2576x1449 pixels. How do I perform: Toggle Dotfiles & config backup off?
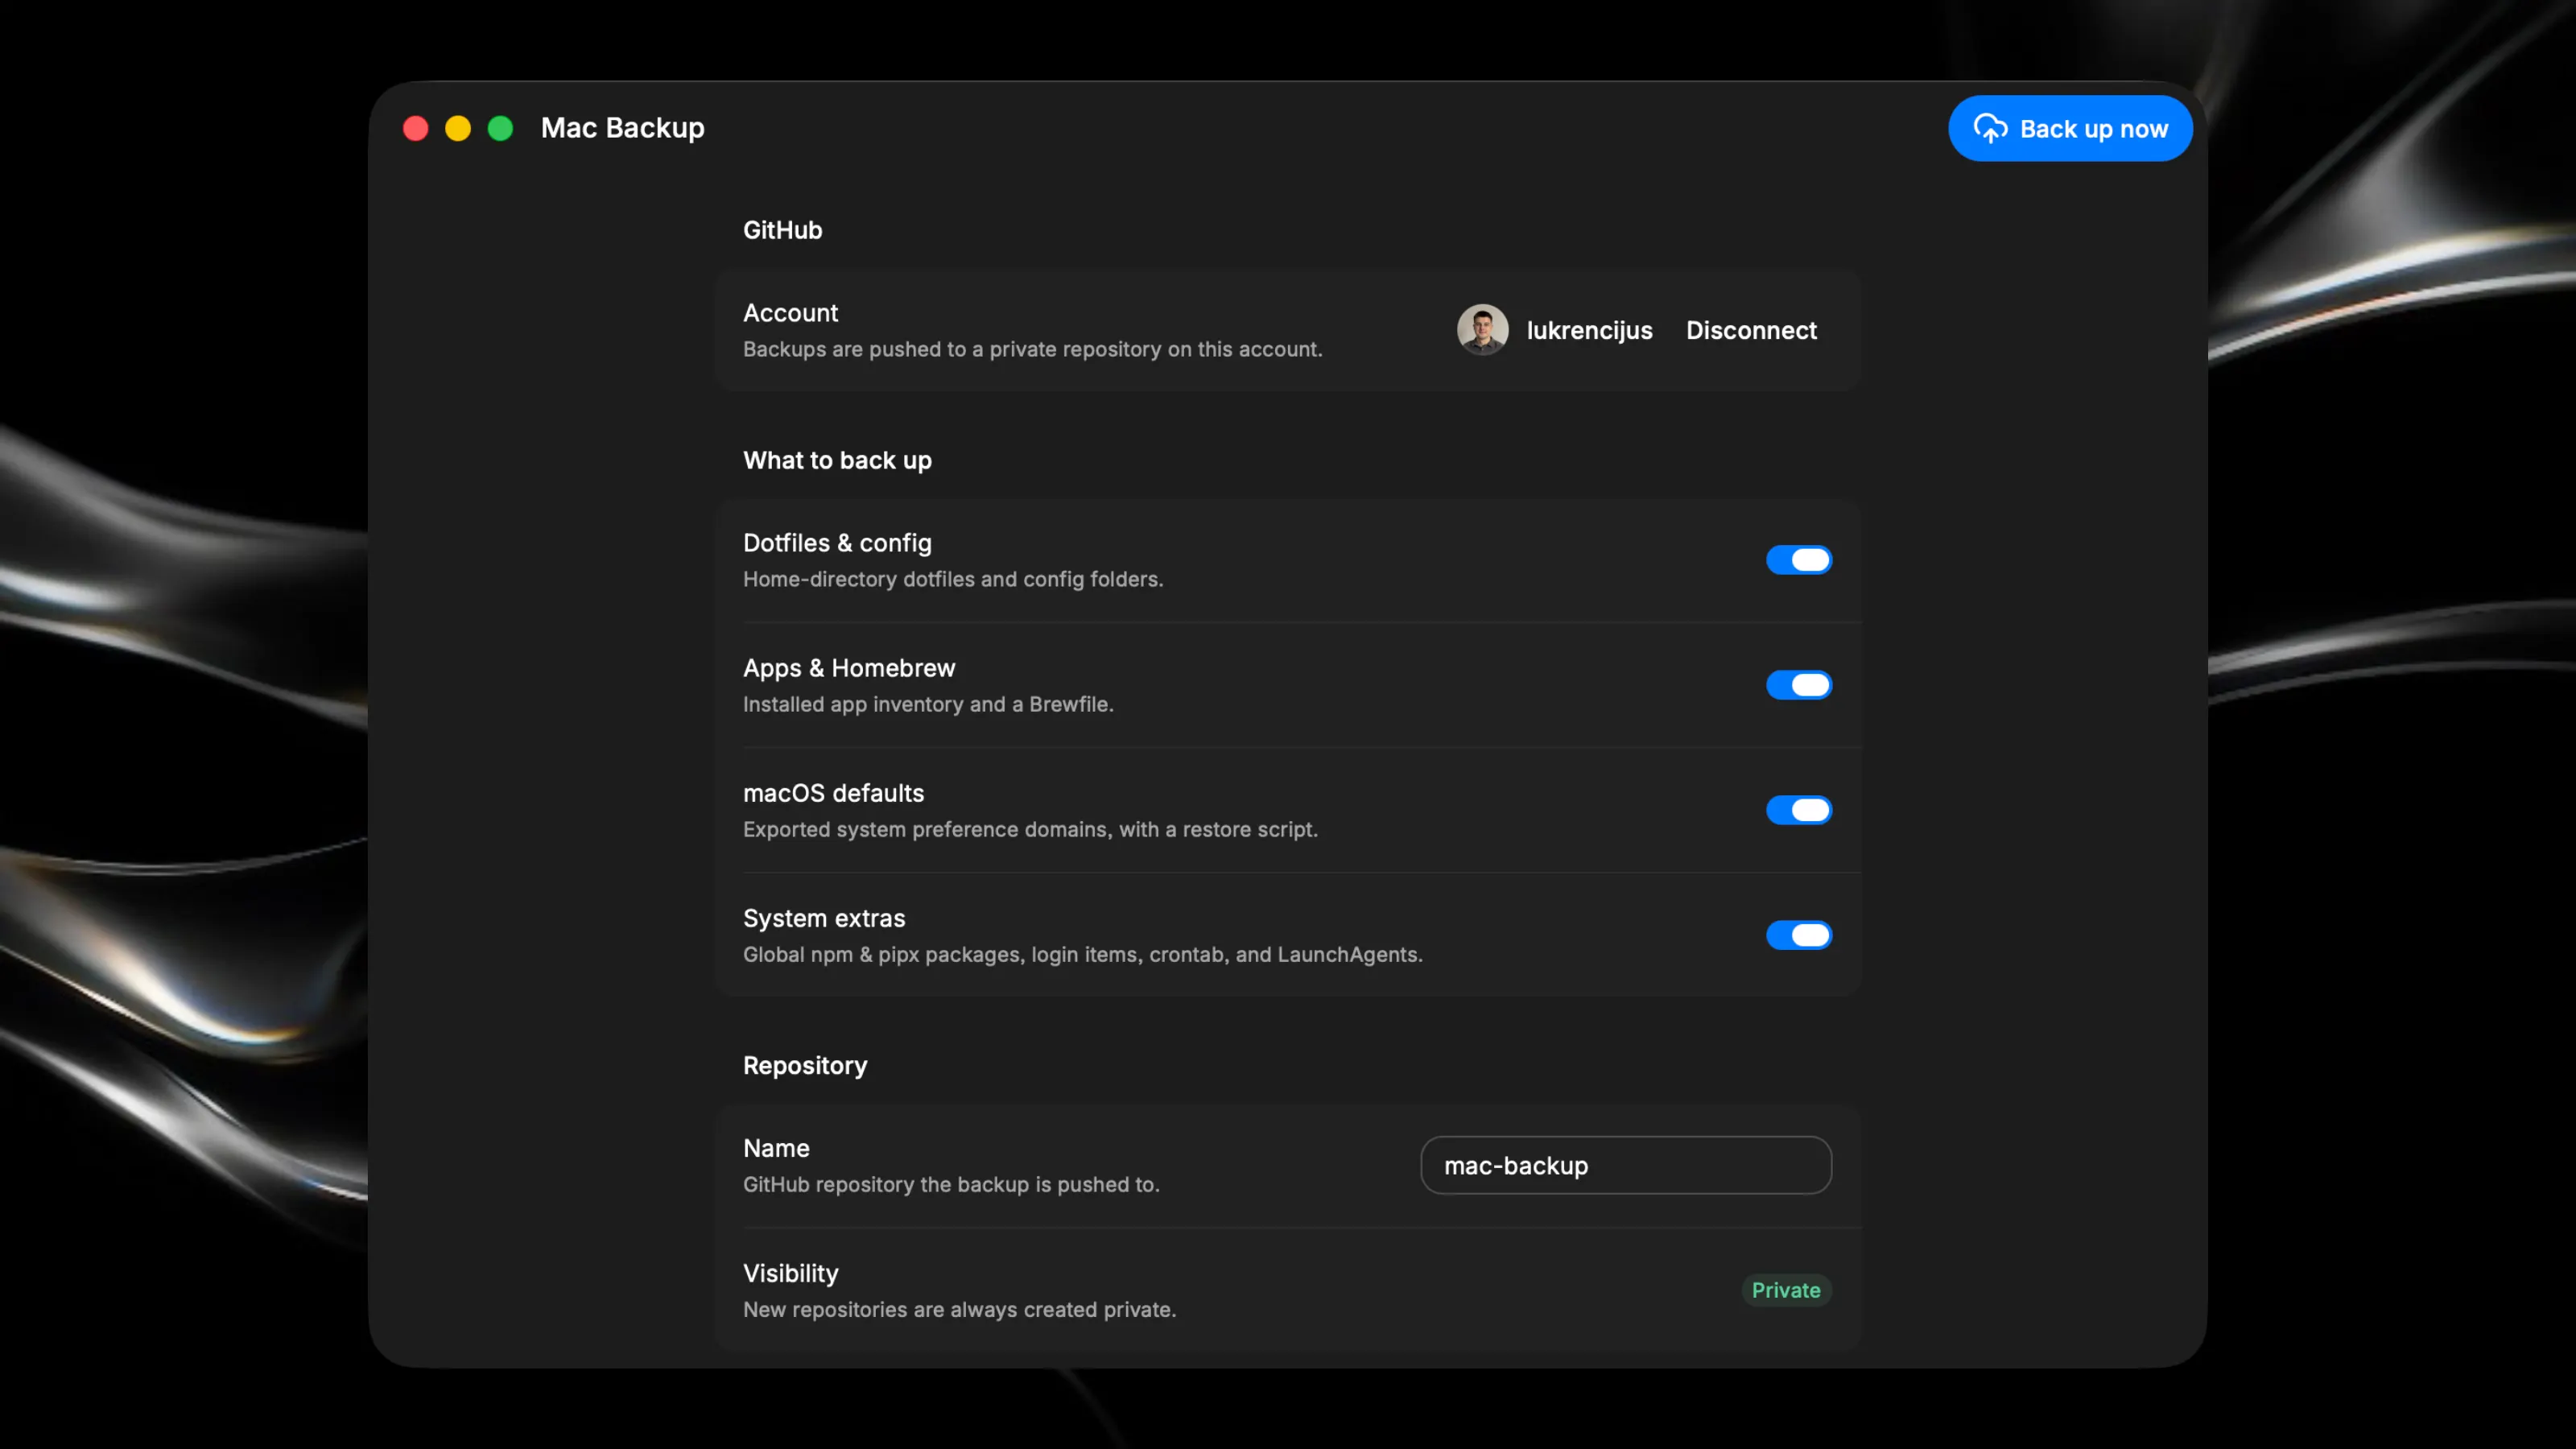click(x=1798, y=560)
